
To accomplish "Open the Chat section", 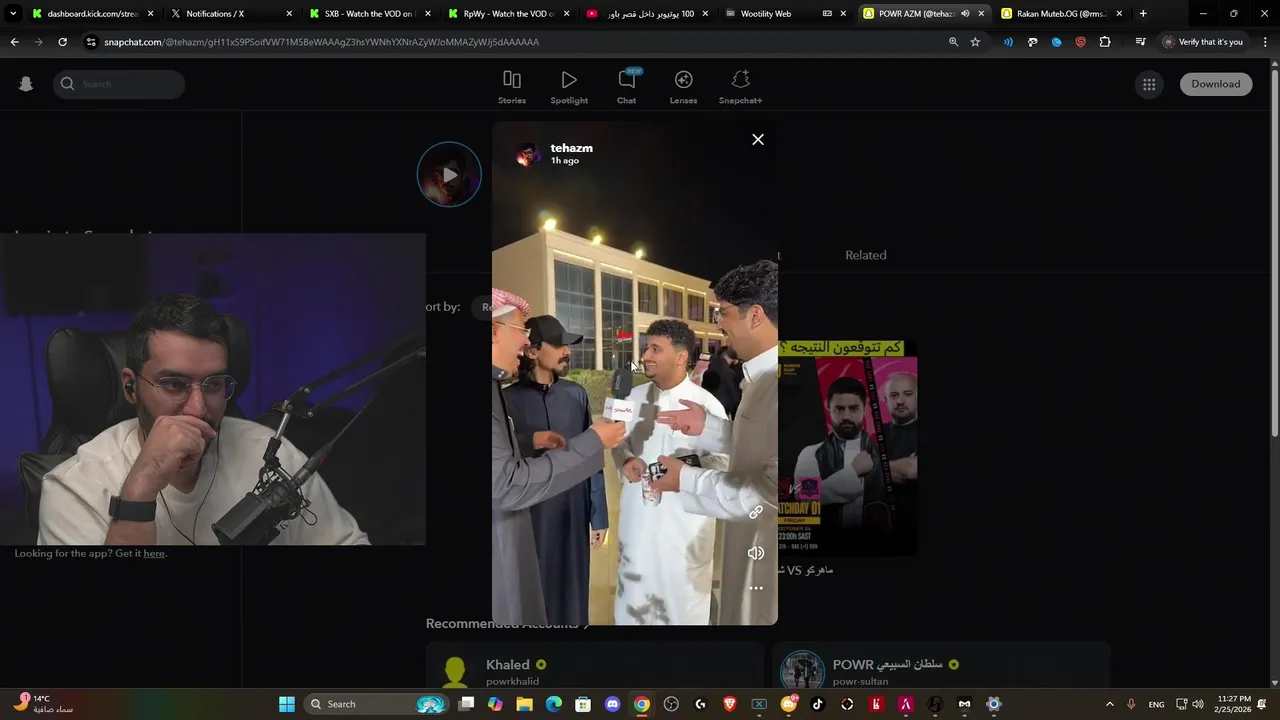I will coord(627,87).
